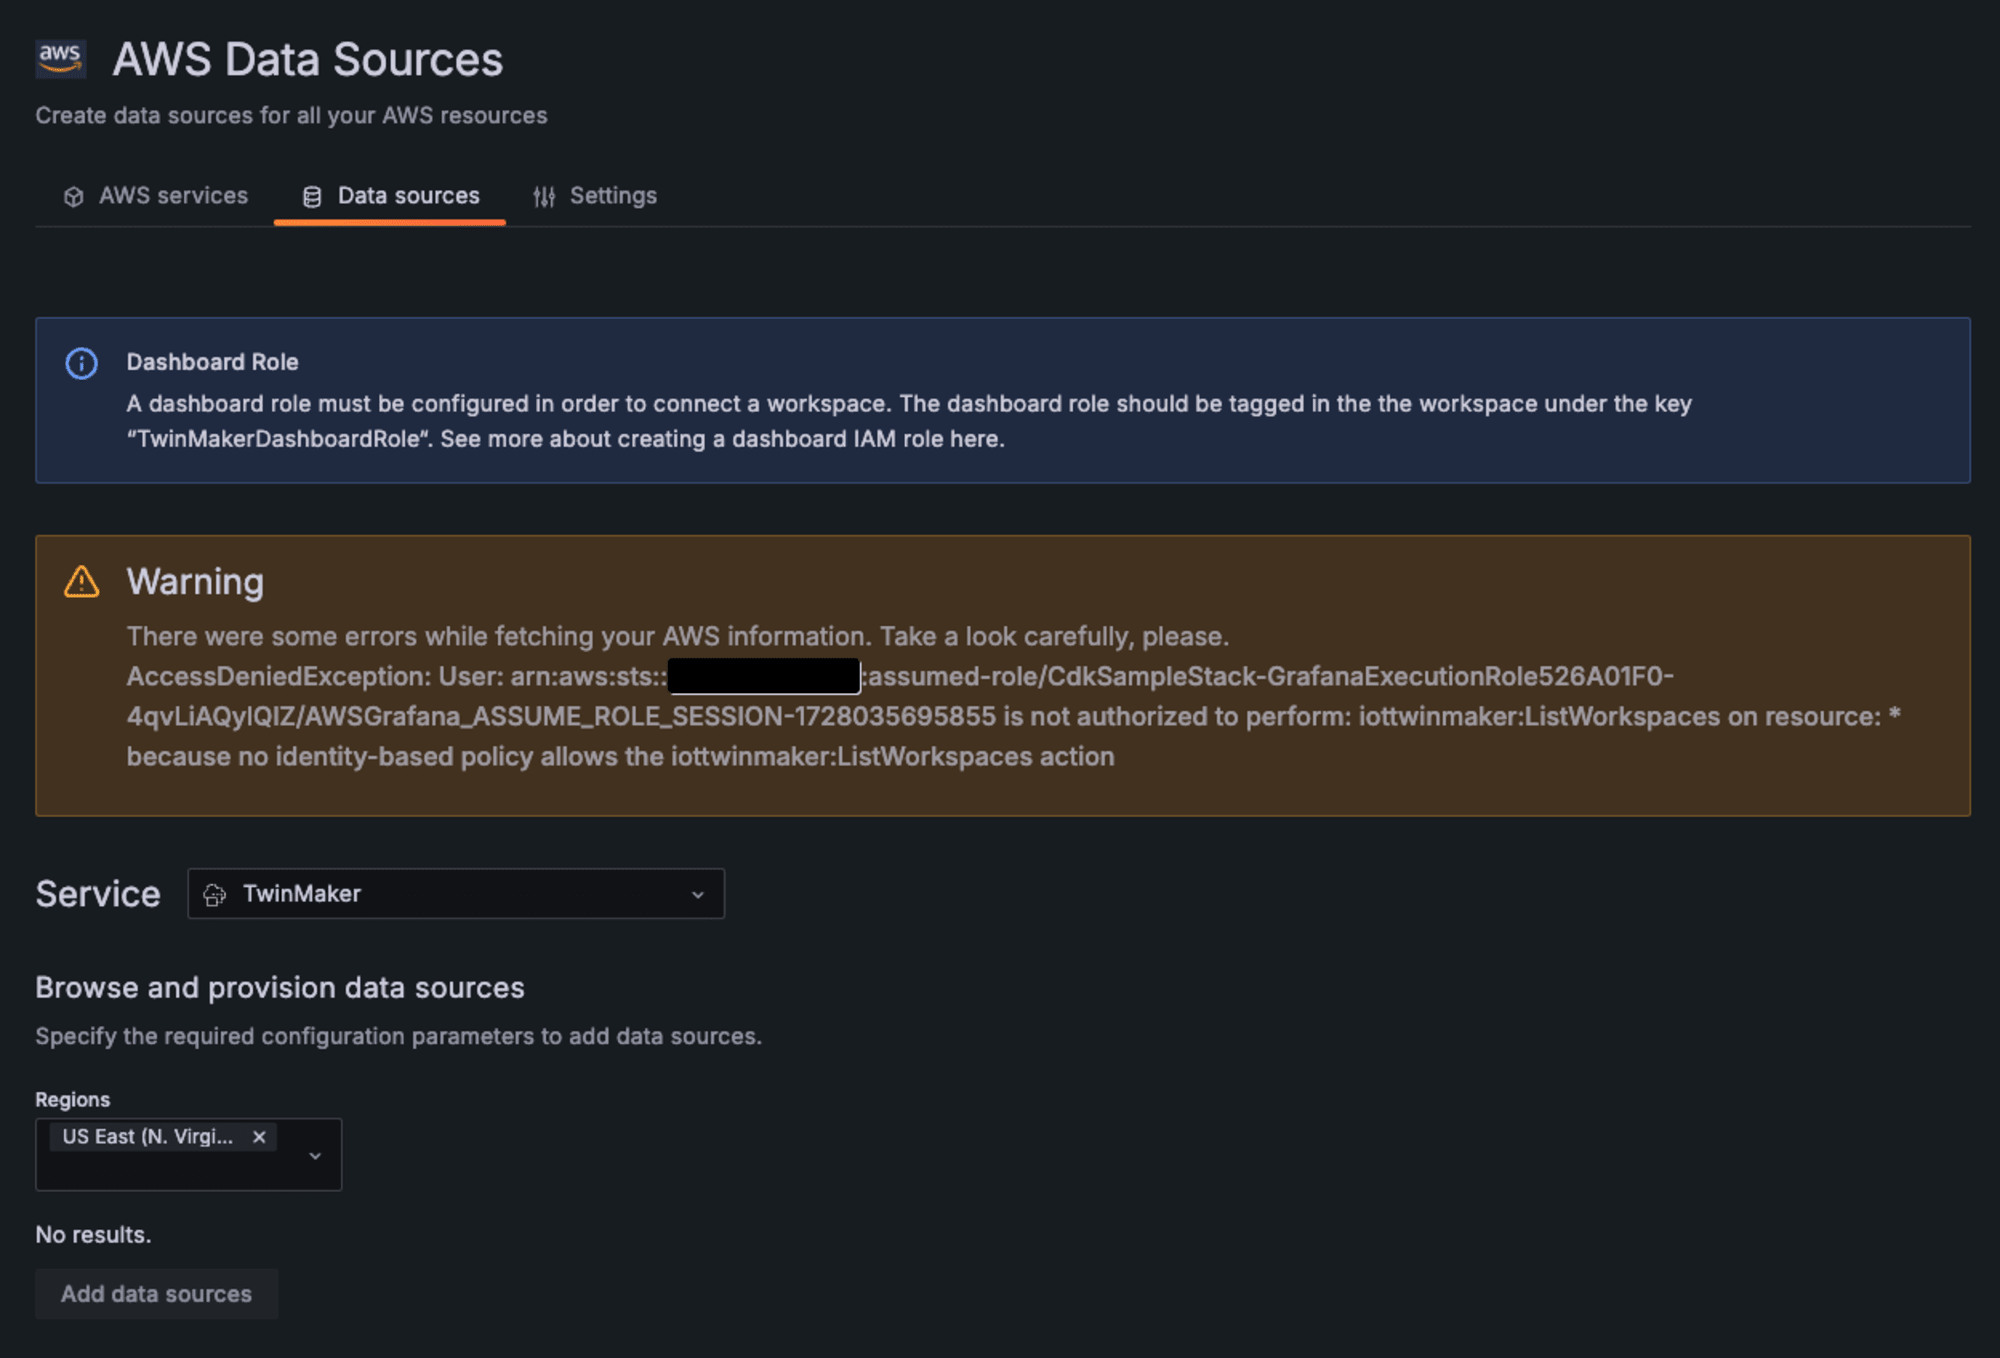This screenshot has width=2000, height=1358.
Task: Click the Warning heading text
Action: coord(195,582)
